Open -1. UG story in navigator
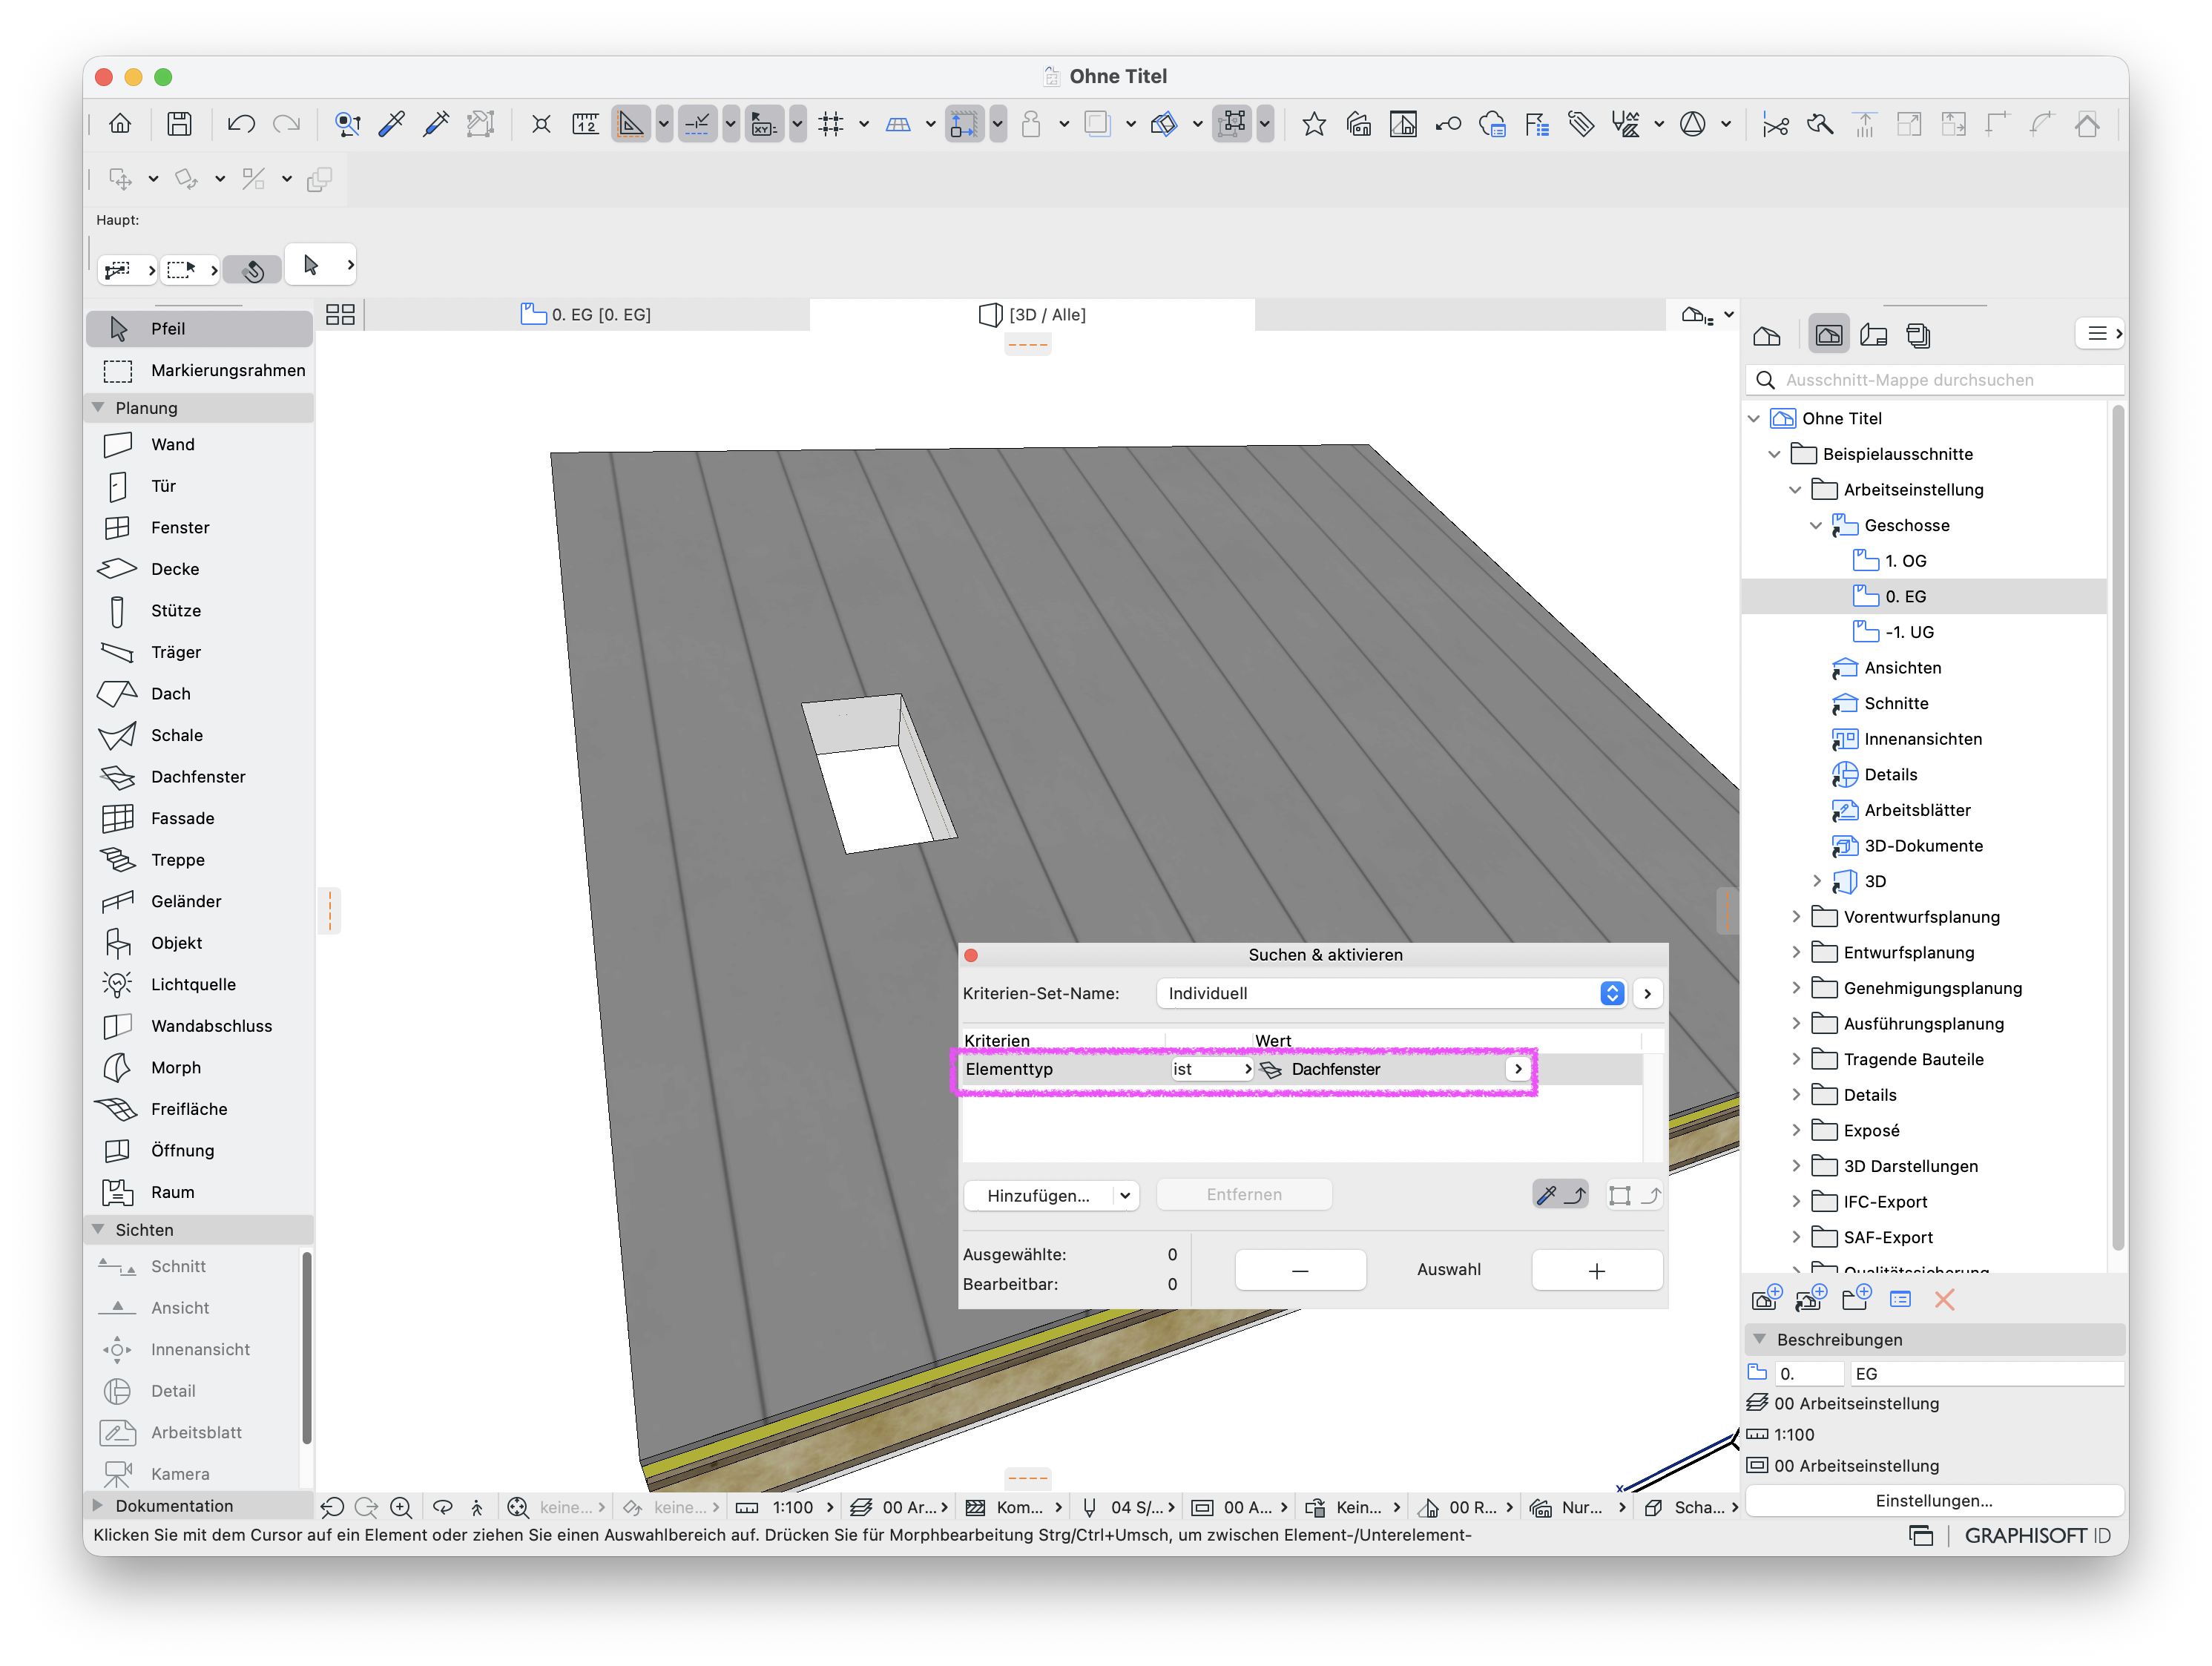Screen dimensions: 2212x1666 click(x=1909, y=632)
